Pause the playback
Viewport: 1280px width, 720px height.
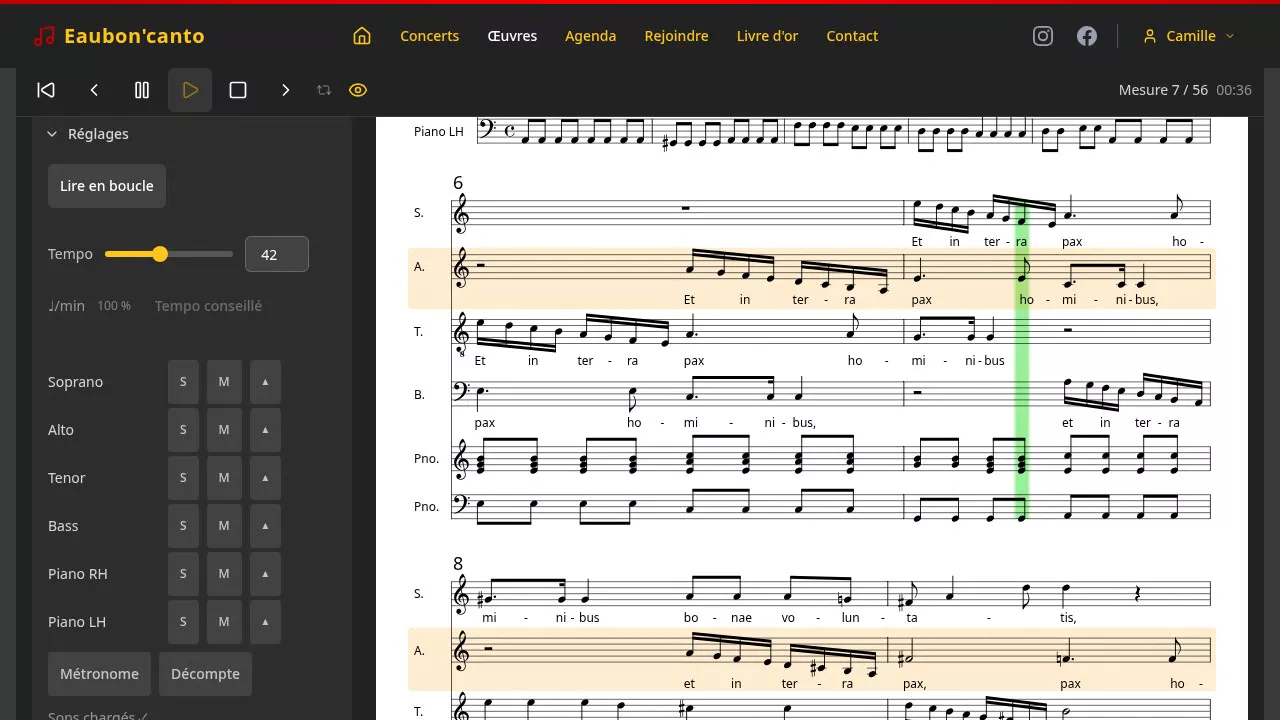click(x=142, y=90)
